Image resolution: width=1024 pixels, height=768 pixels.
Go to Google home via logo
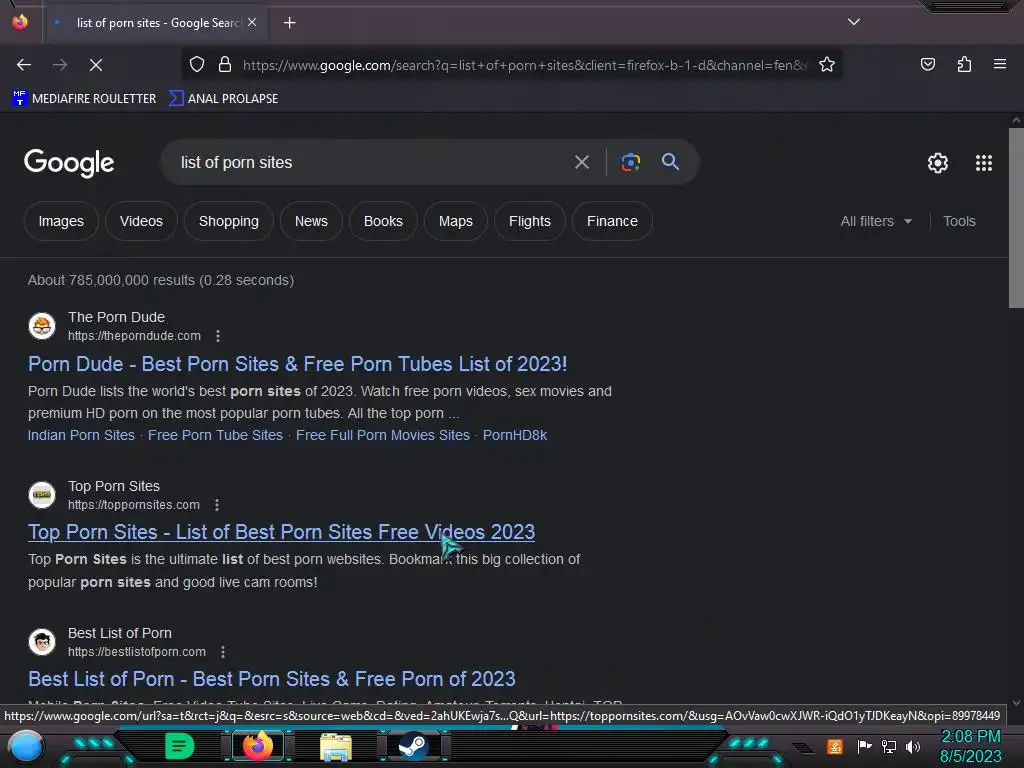pyautogui.click(x=69, y=163)
